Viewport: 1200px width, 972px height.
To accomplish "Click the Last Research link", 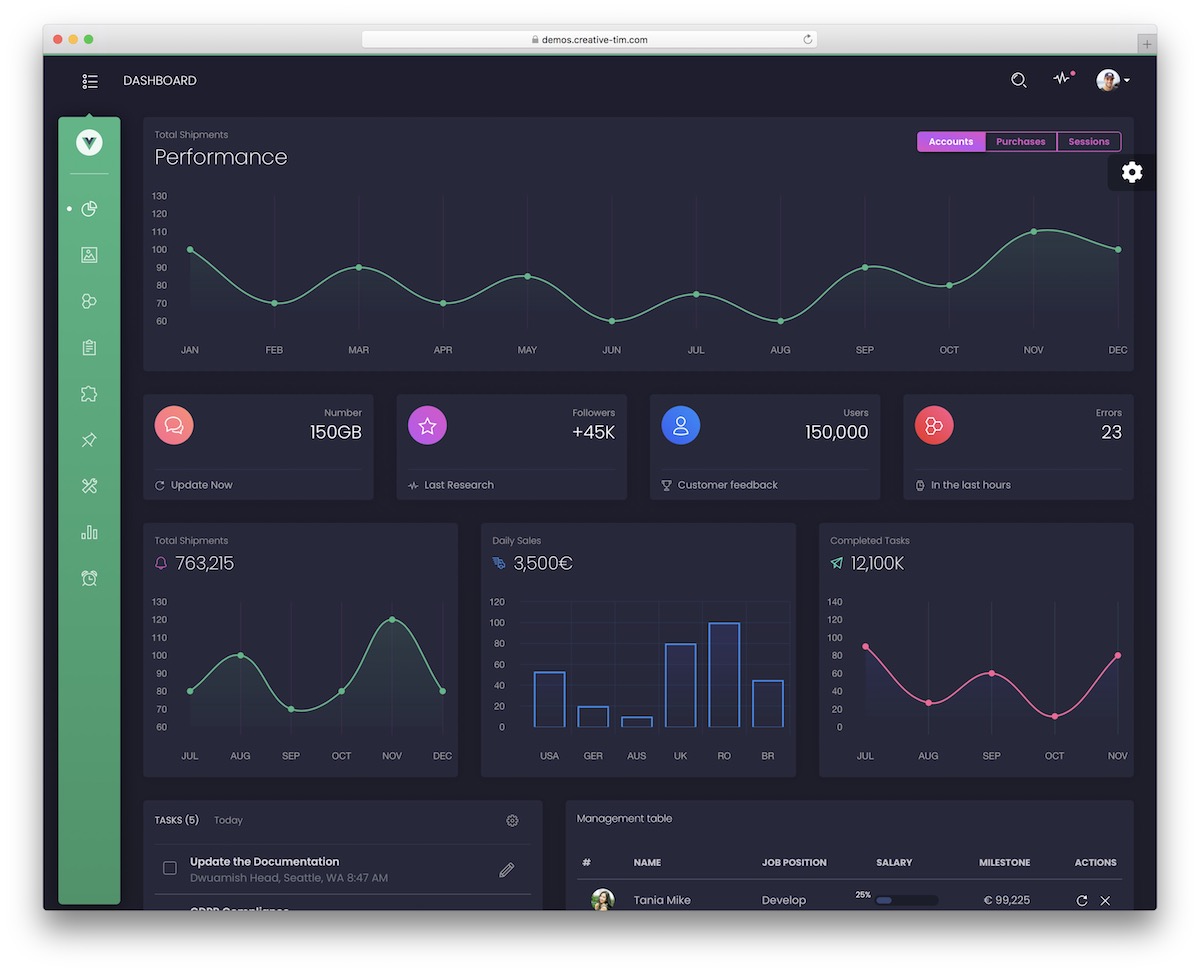I will tap(451, 485).
